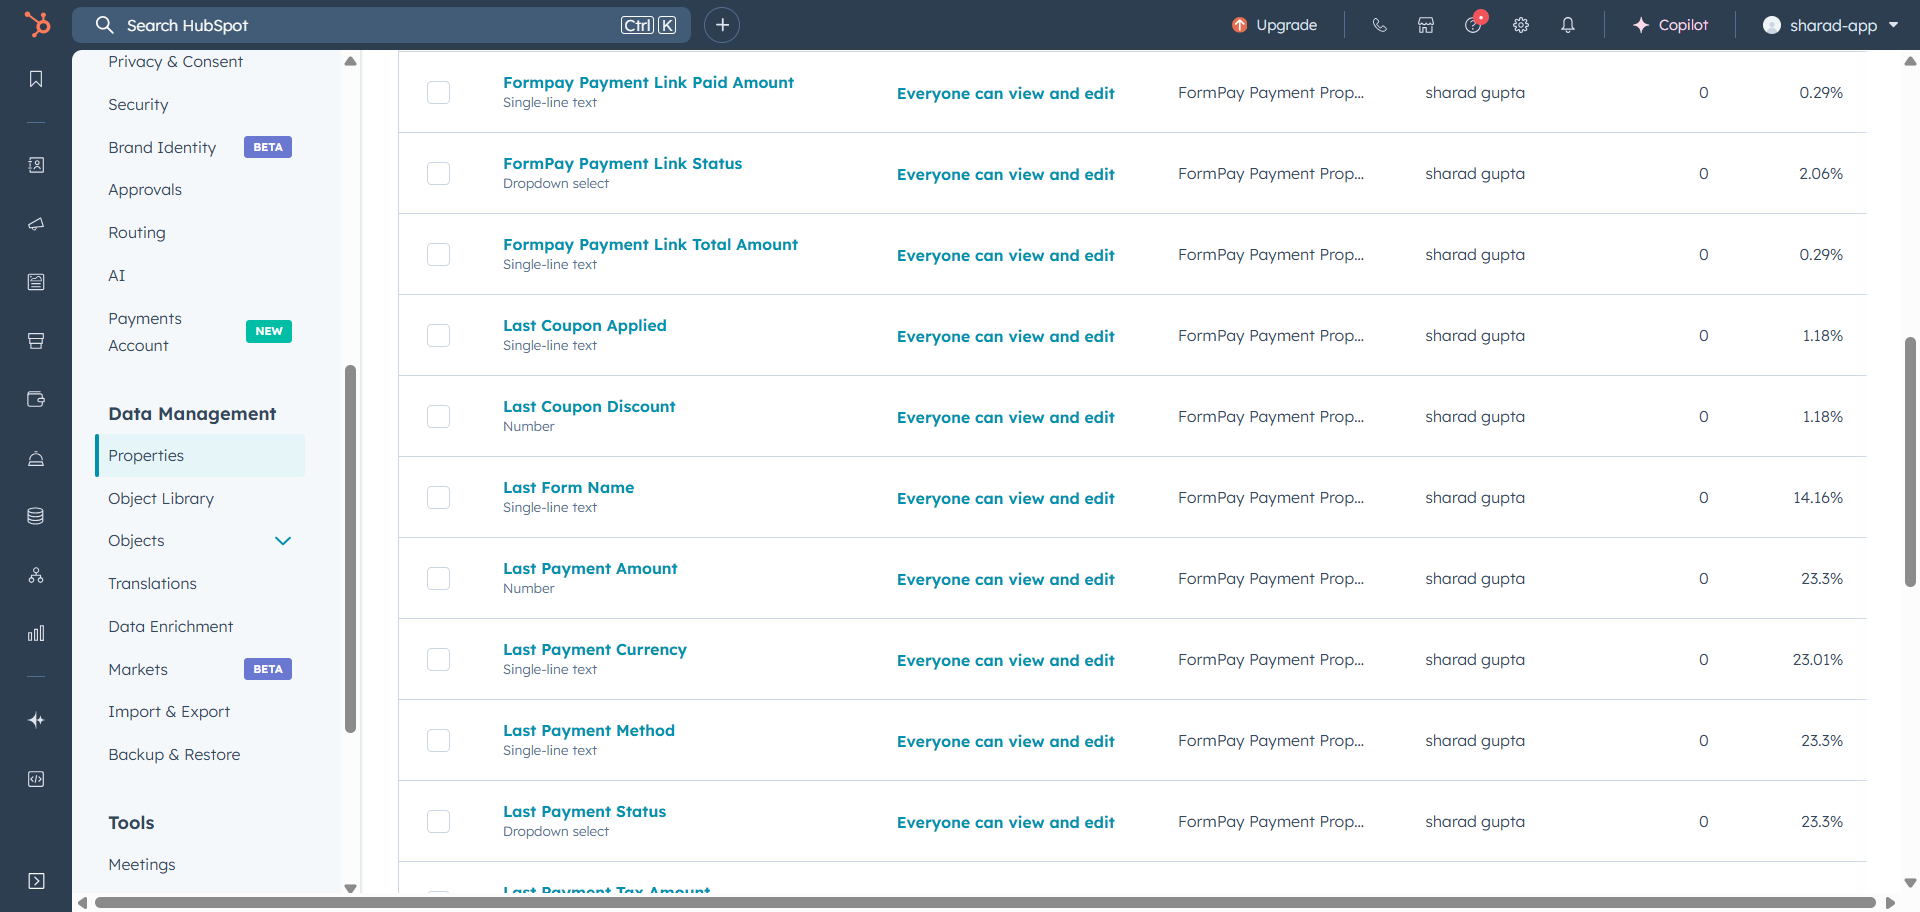Open Last Coupon Applied property
1920x912 pixels.
pyautogui.click(x=584, y=326)
